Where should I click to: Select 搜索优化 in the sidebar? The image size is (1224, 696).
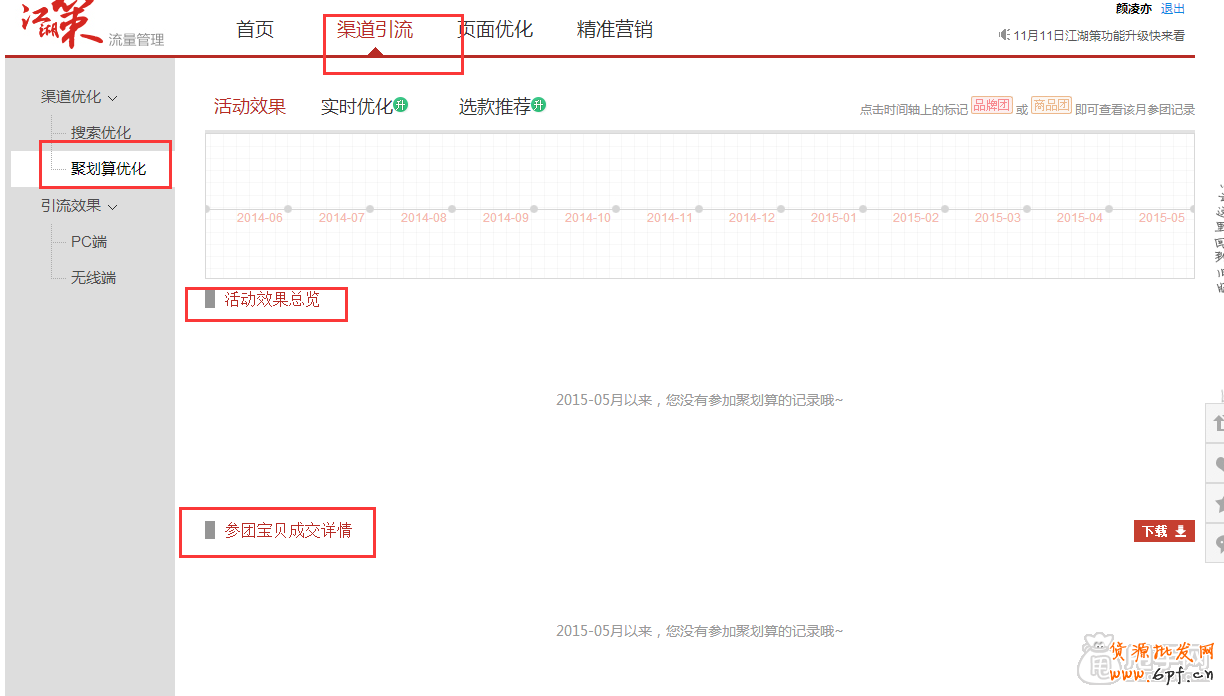coord(101,133)
